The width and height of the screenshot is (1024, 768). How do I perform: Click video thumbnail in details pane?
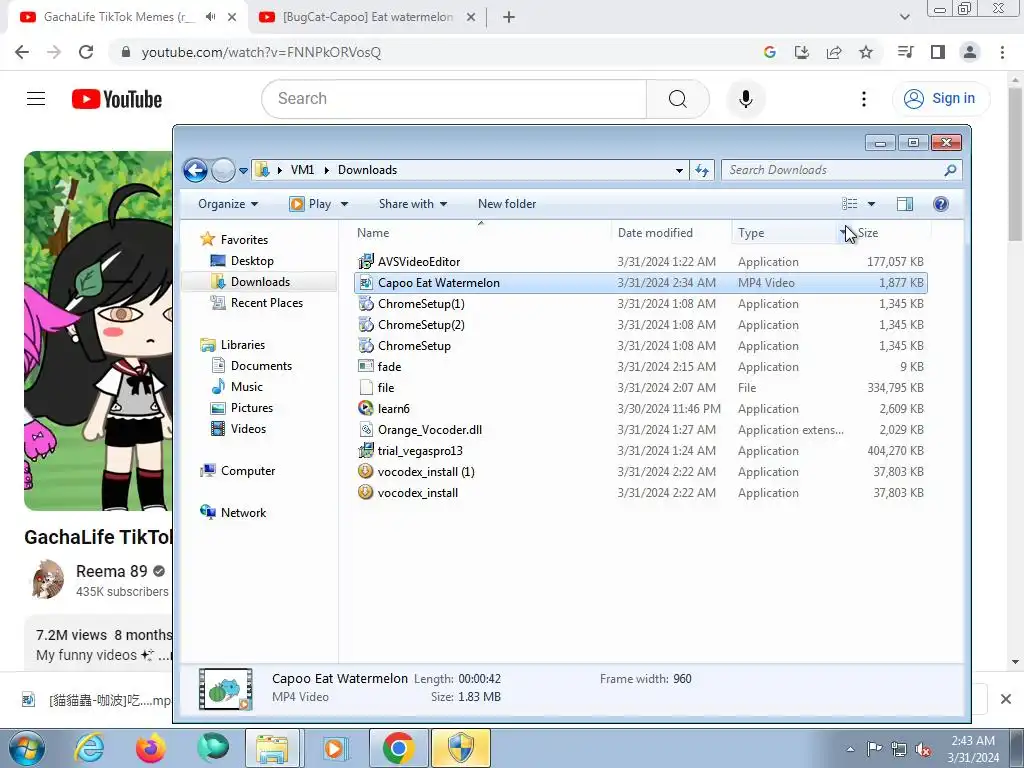tap(225, 689)
